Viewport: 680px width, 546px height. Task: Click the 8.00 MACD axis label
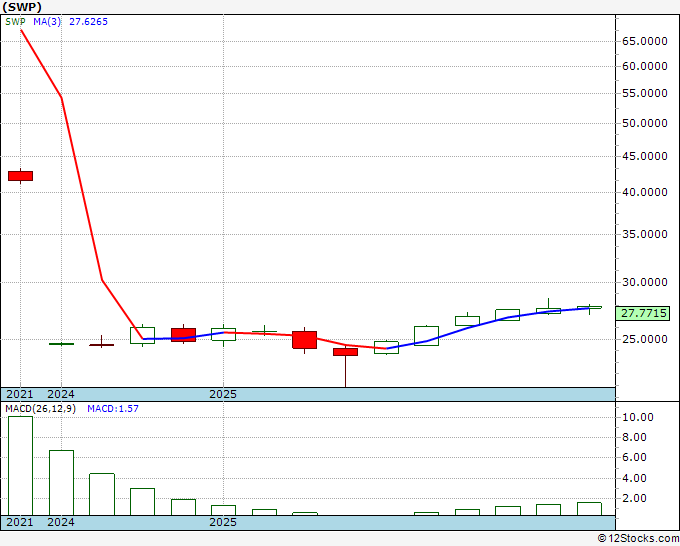tap(634, 437)
